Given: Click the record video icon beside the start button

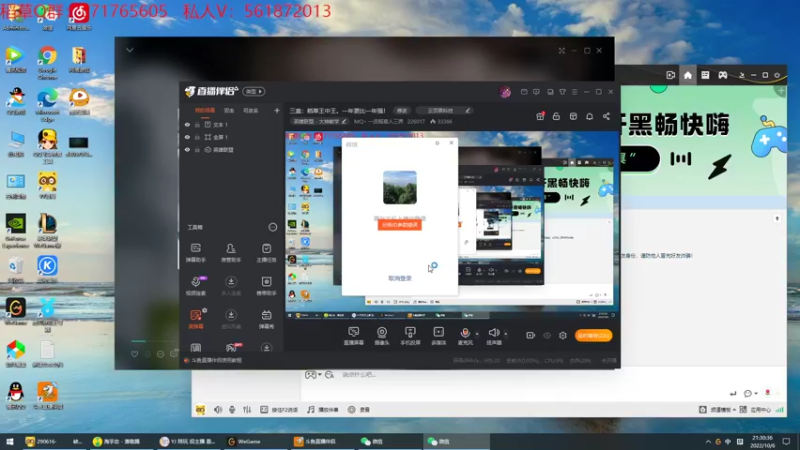Looking at the screenshot, I should tap(531, 335).
